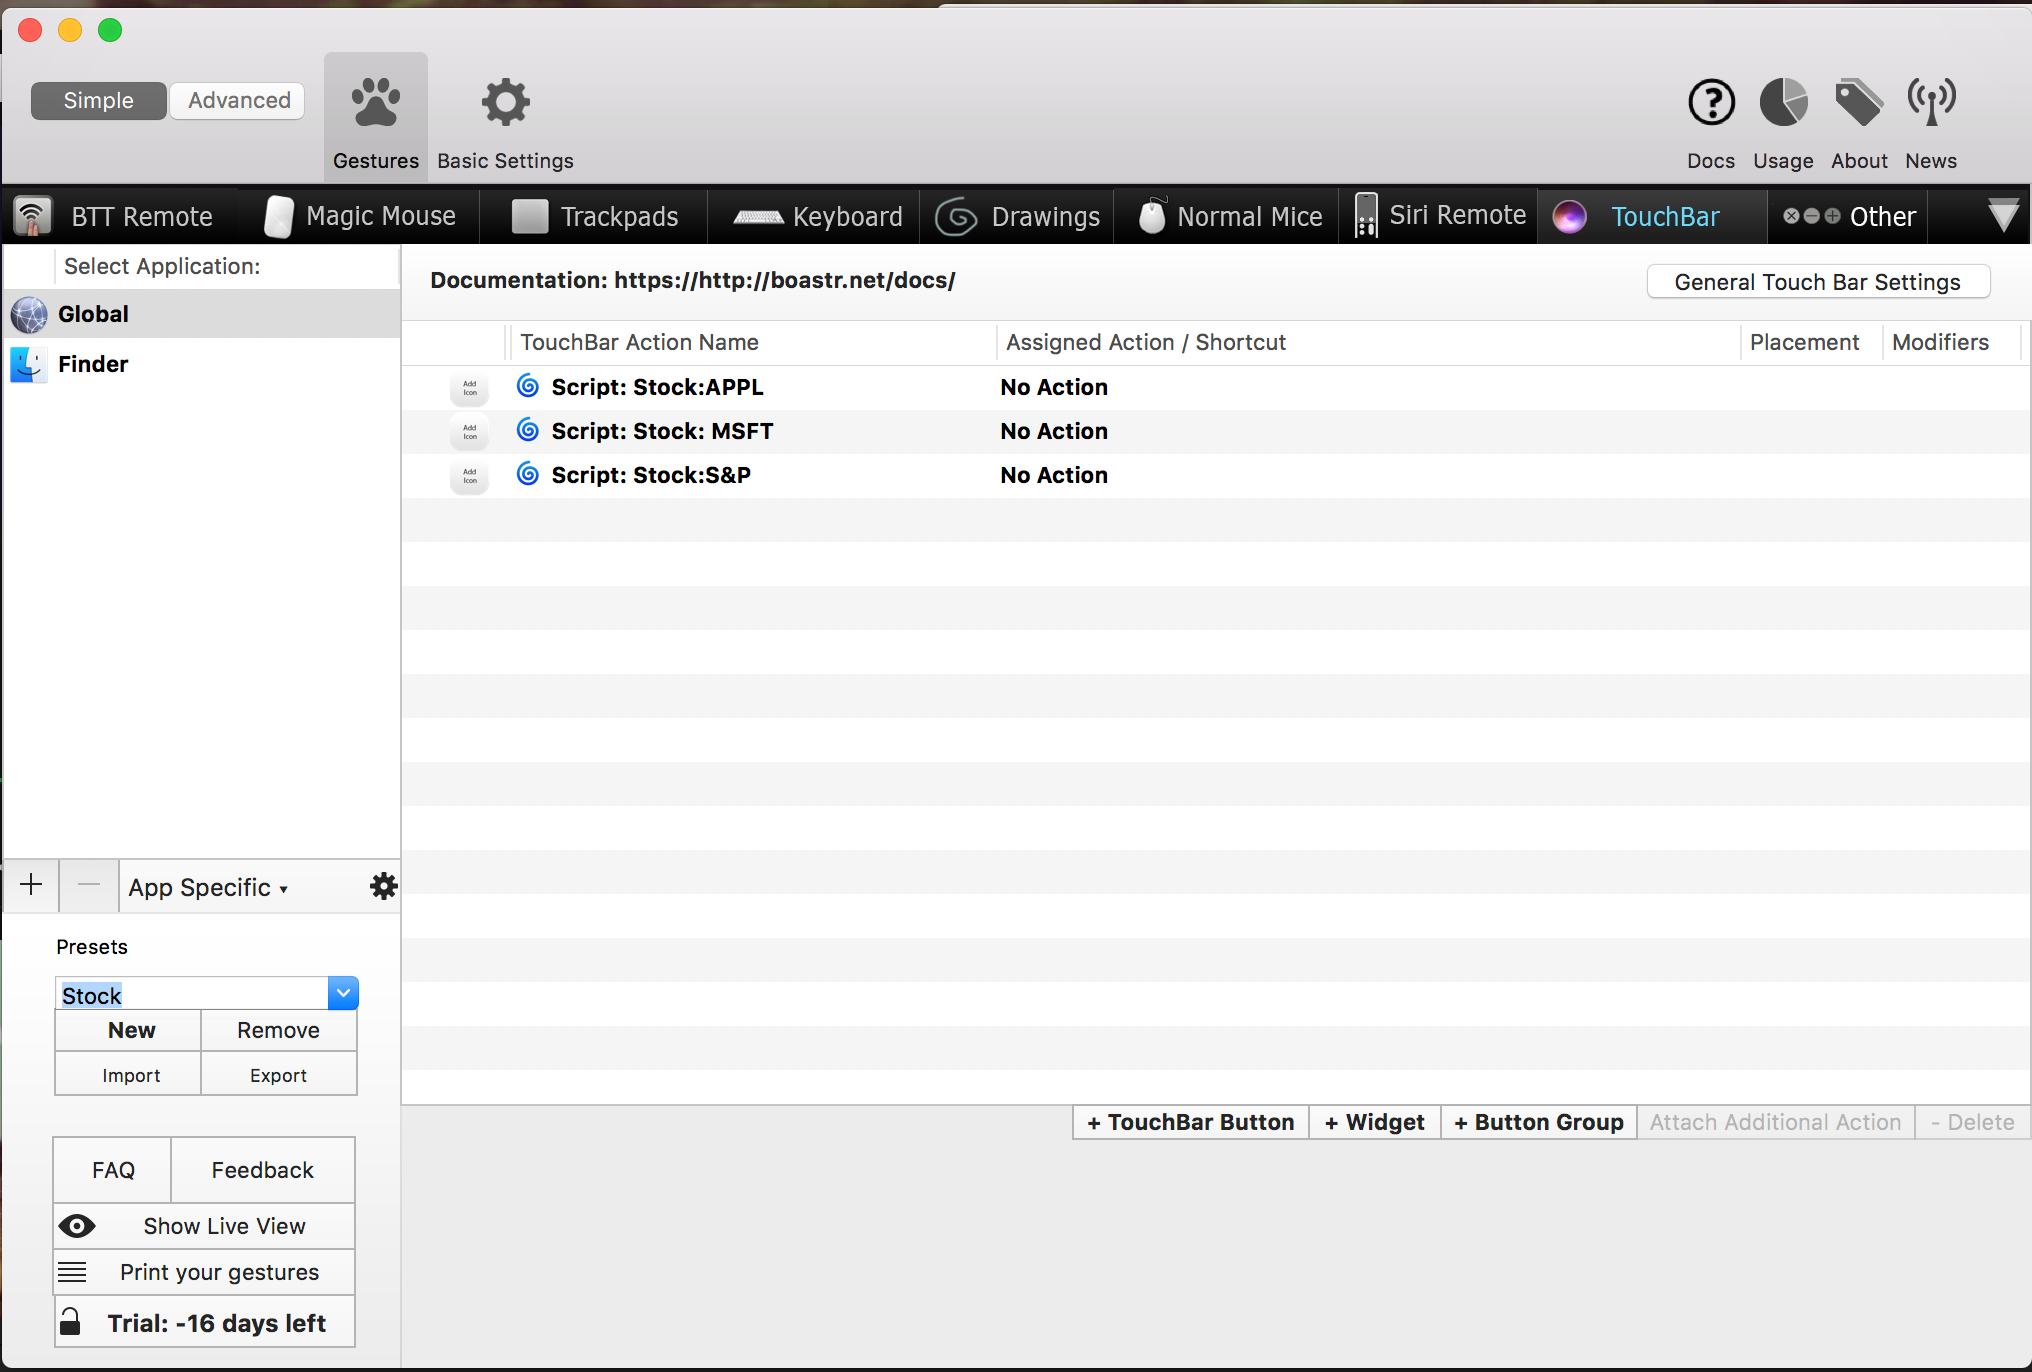The image size is (2032, 1372).
Task: Create a New preset
Action: pyautogui.click(x=129, y=1030)
